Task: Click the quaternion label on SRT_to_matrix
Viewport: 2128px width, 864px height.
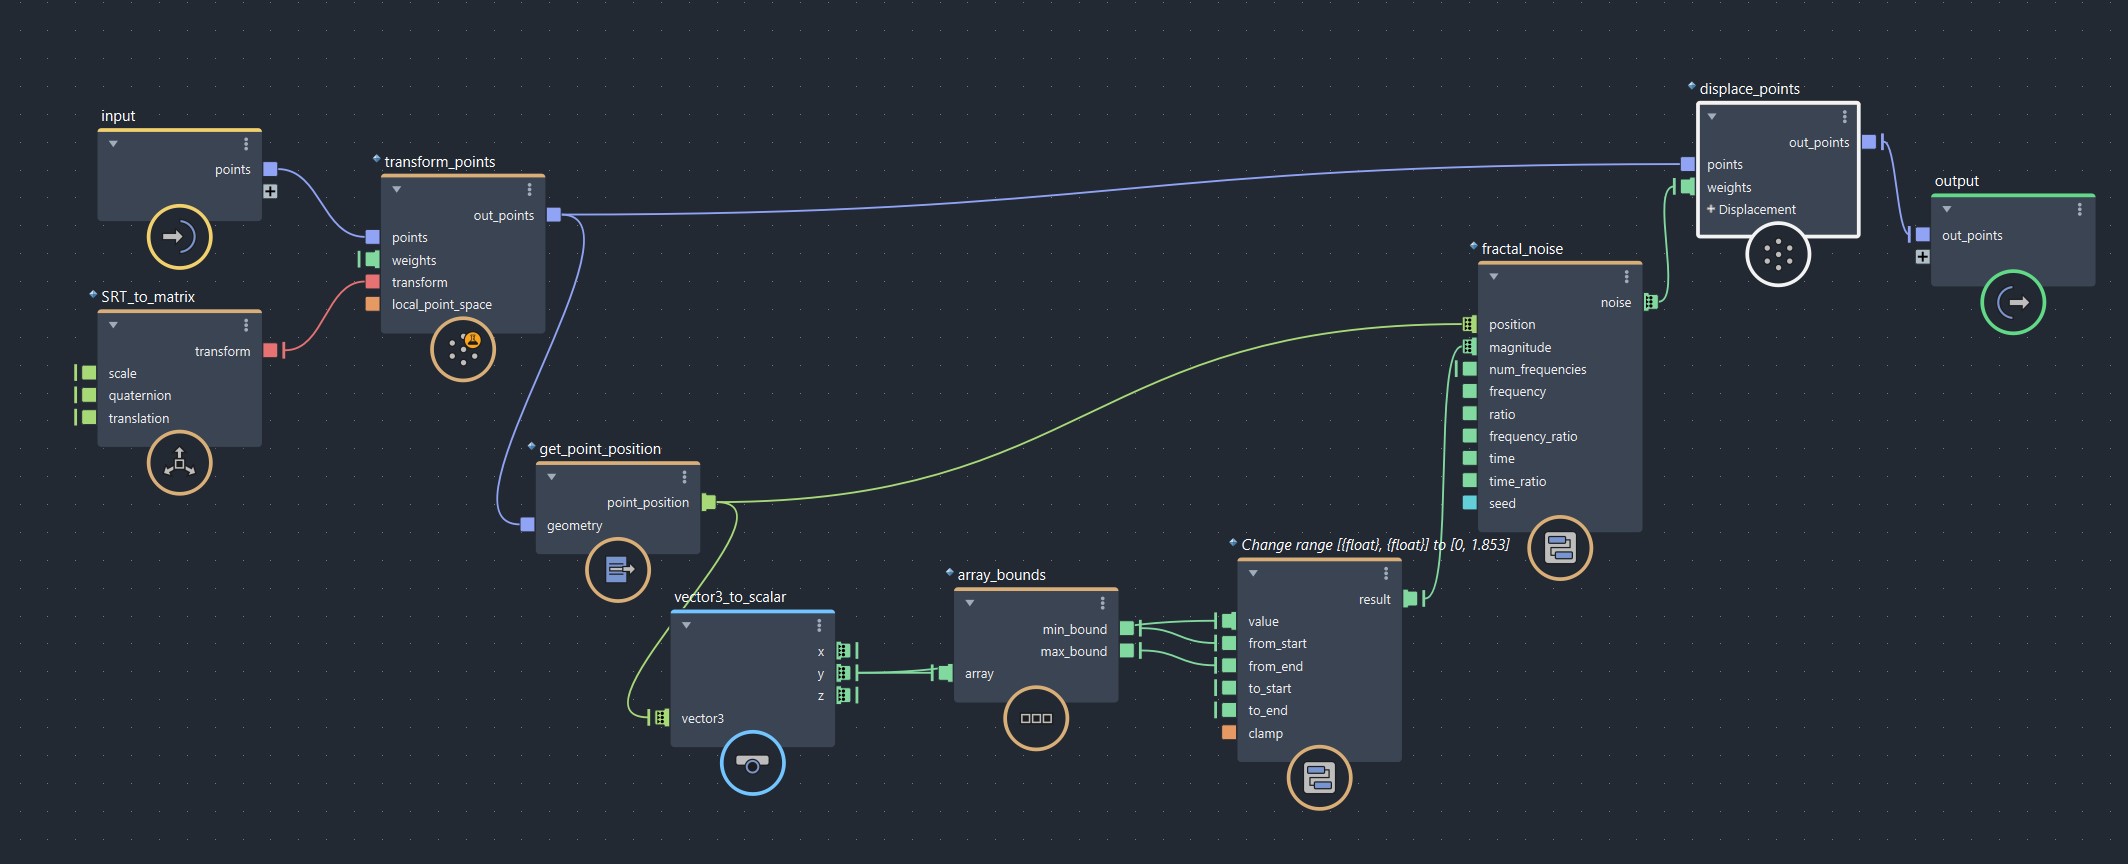Action: click(140, 395)
